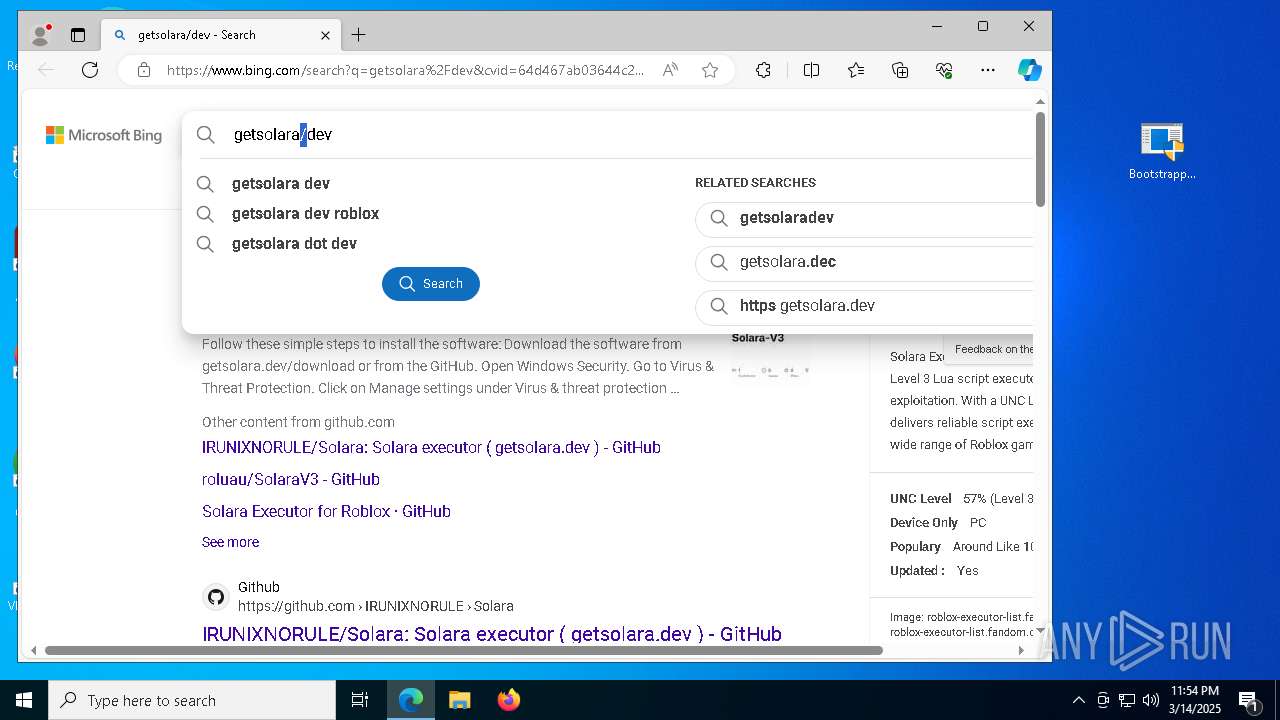Open the volume tray icon
This screenshot has height=720, width=1280.
pos(1151,700)
